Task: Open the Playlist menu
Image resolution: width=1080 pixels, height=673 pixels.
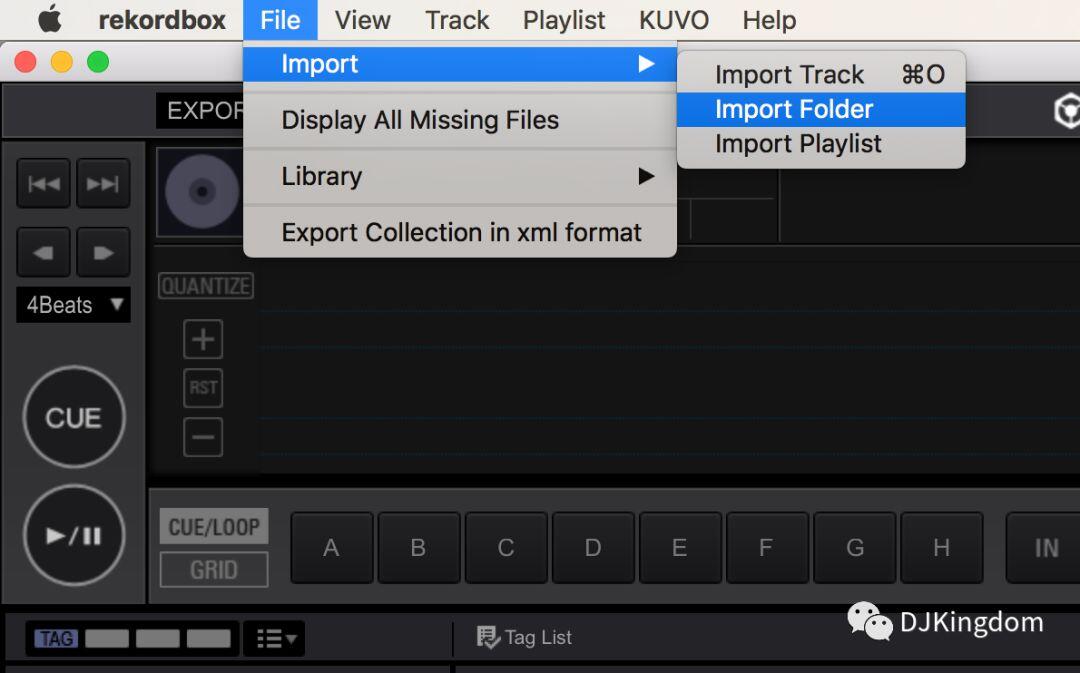Action: (564, 20)
